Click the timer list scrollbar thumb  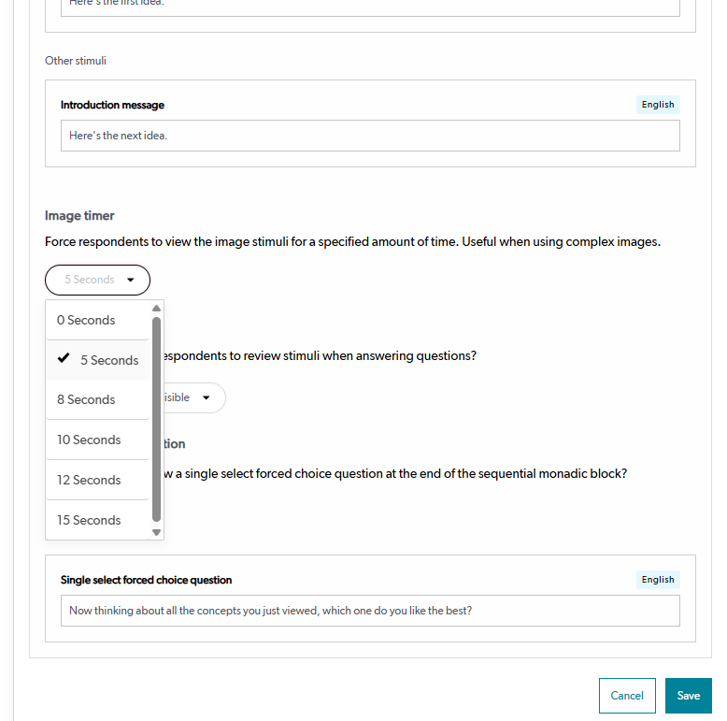(156, 419)
